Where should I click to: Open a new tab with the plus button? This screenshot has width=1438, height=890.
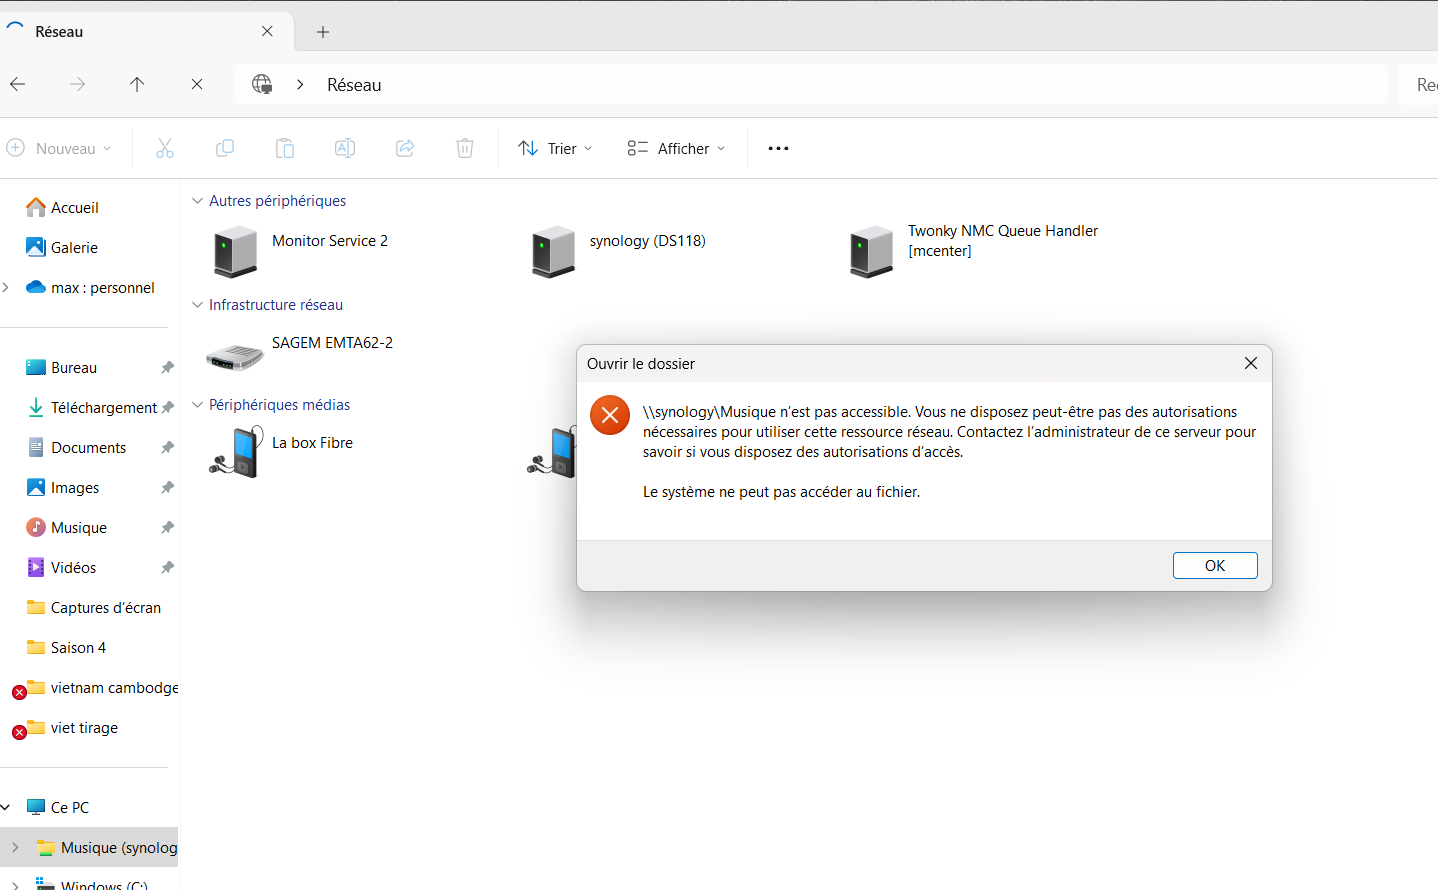(x=323, y=32)
